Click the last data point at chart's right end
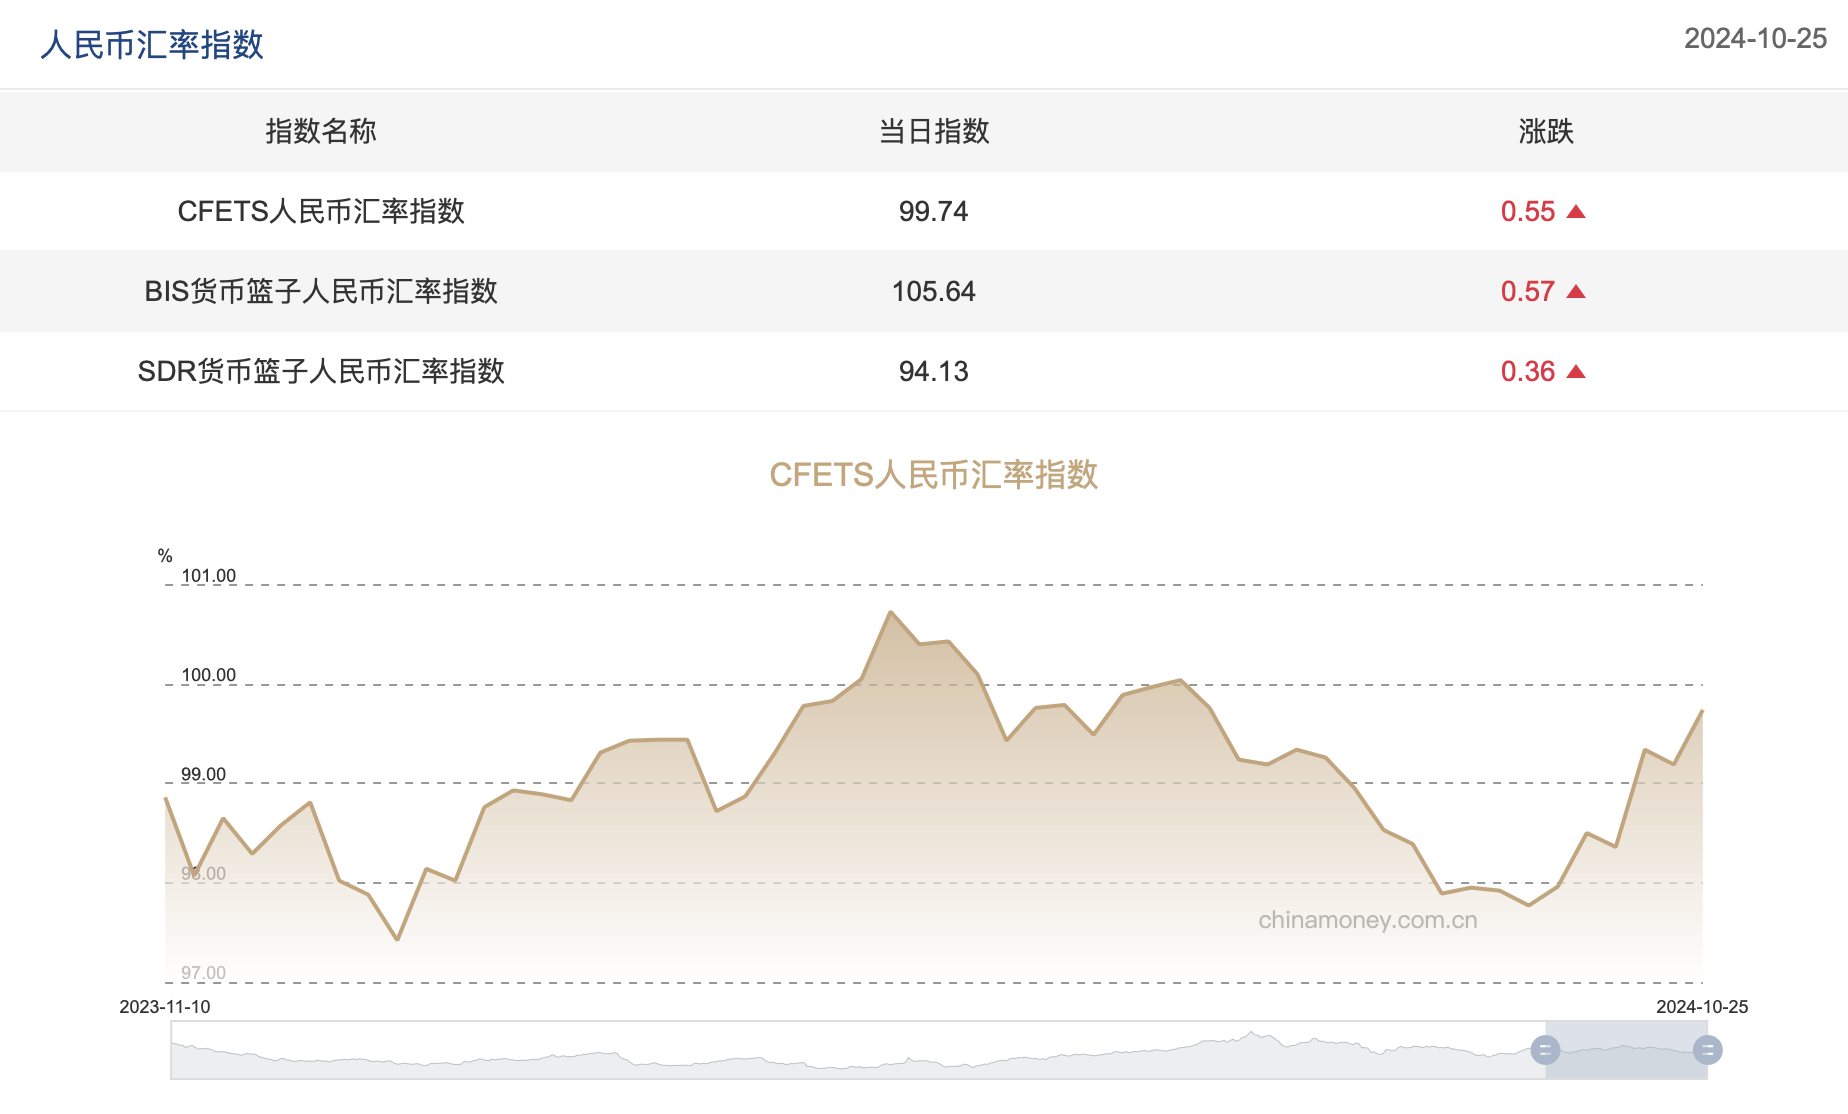This screenshot has width=1848, height=1114. [x=1702, y=711]
